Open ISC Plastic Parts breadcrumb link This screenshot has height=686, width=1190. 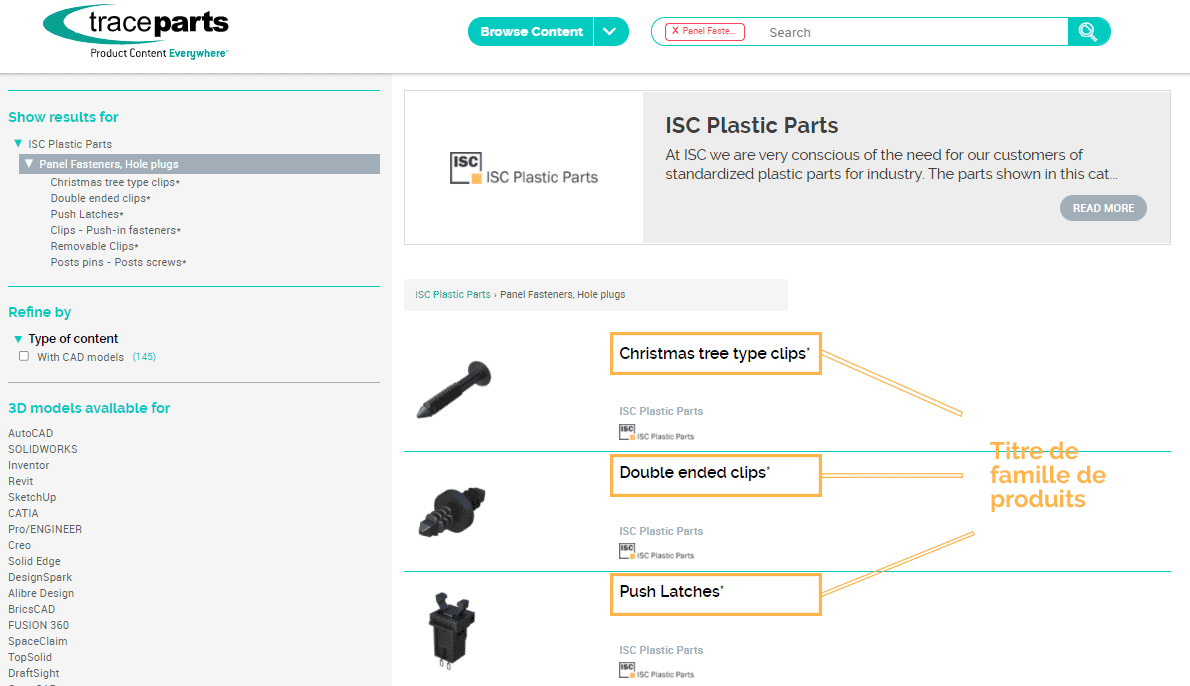tap(452, 295)
